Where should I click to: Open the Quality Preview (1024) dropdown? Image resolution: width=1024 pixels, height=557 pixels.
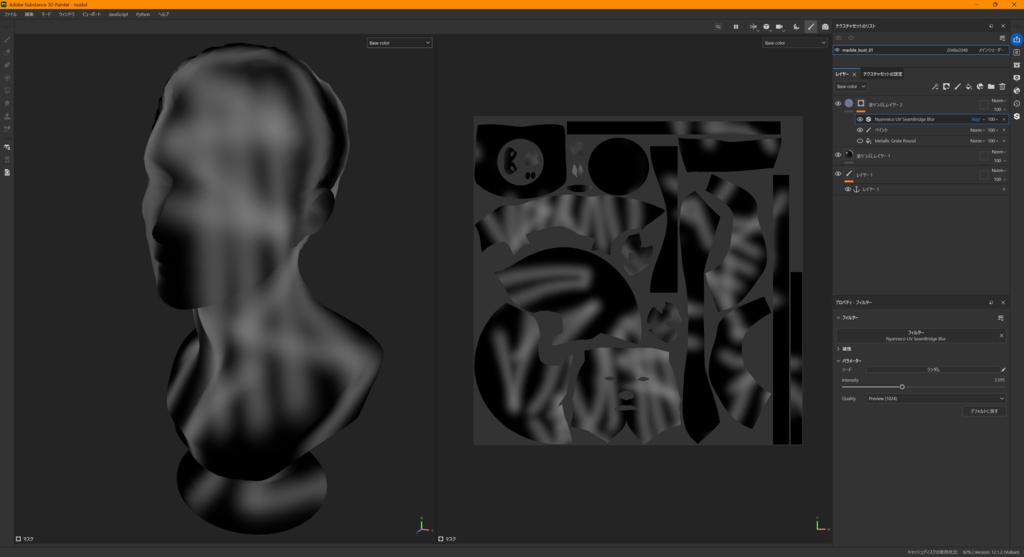(x=936, y=398)
